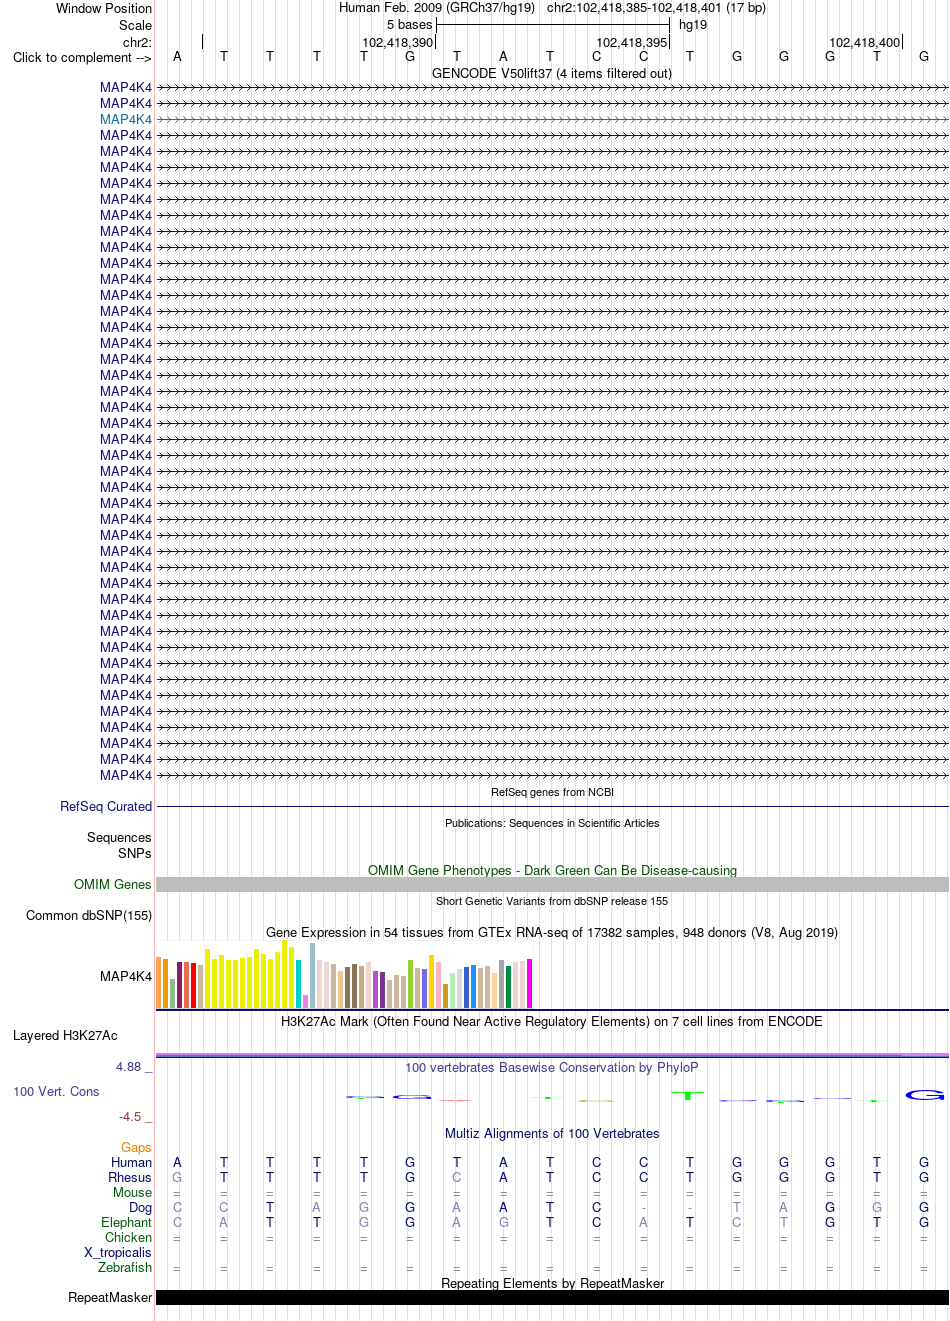Viewport: 950px width, 1321px height.
Task: Click green T logo in PhyloP conservation track
Action: pyautogui.click(x=688, y=1096)
